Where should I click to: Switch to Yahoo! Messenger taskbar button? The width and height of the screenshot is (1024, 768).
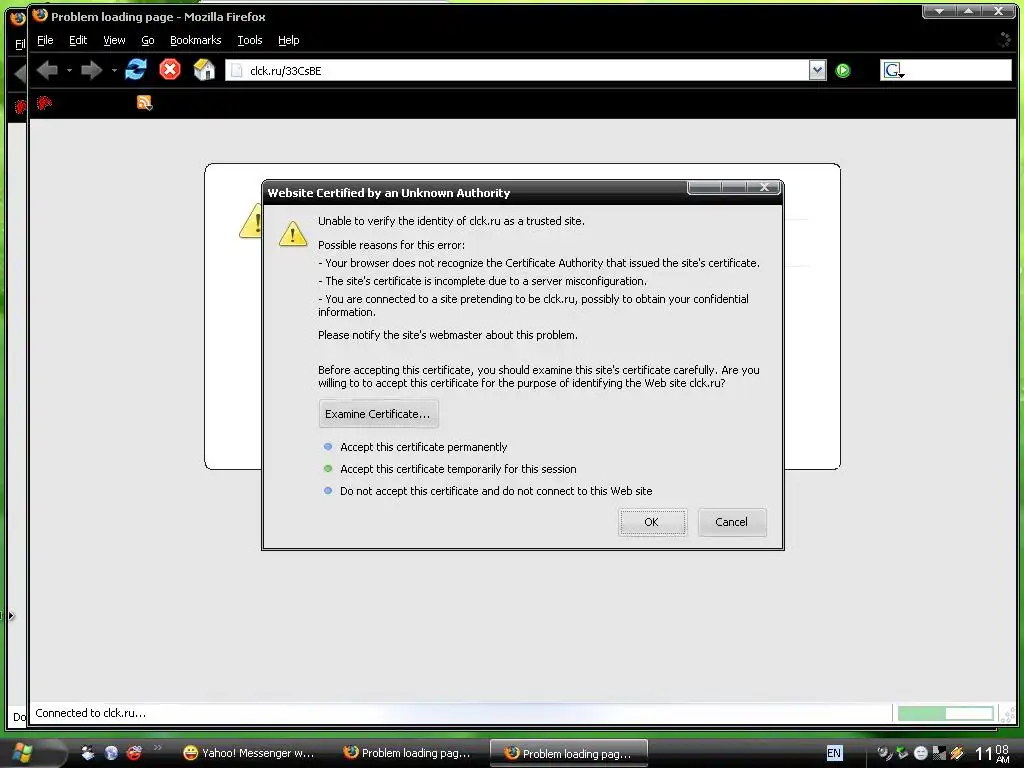point(249,753)
